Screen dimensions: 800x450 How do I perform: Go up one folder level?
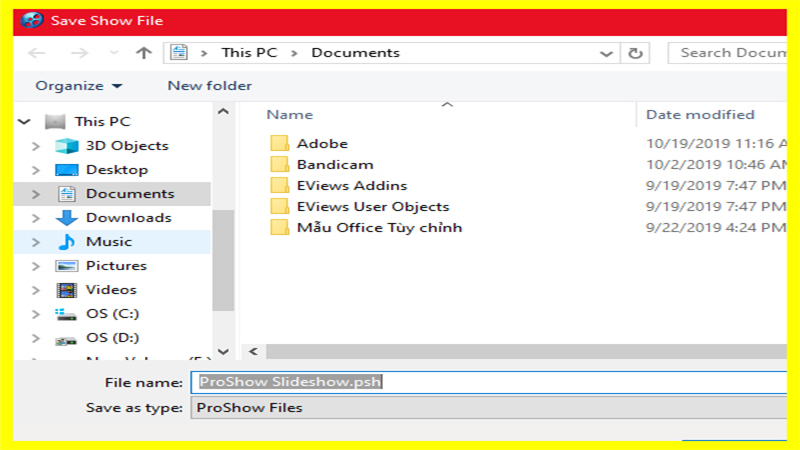click(144, 53)
